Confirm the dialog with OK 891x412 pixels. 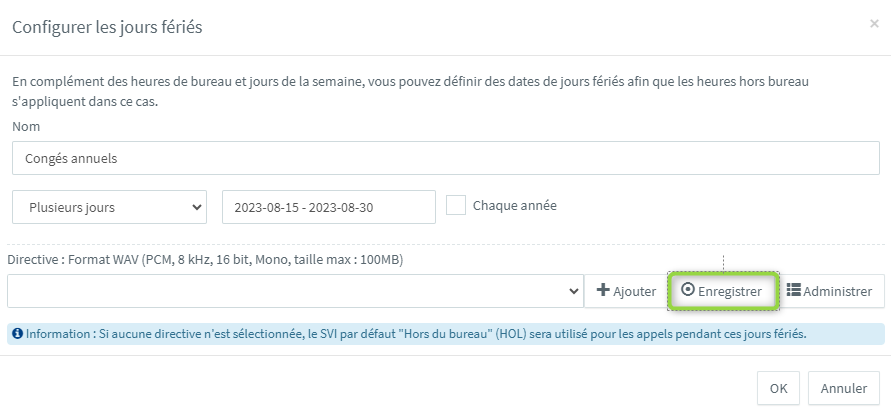point(777,388)
